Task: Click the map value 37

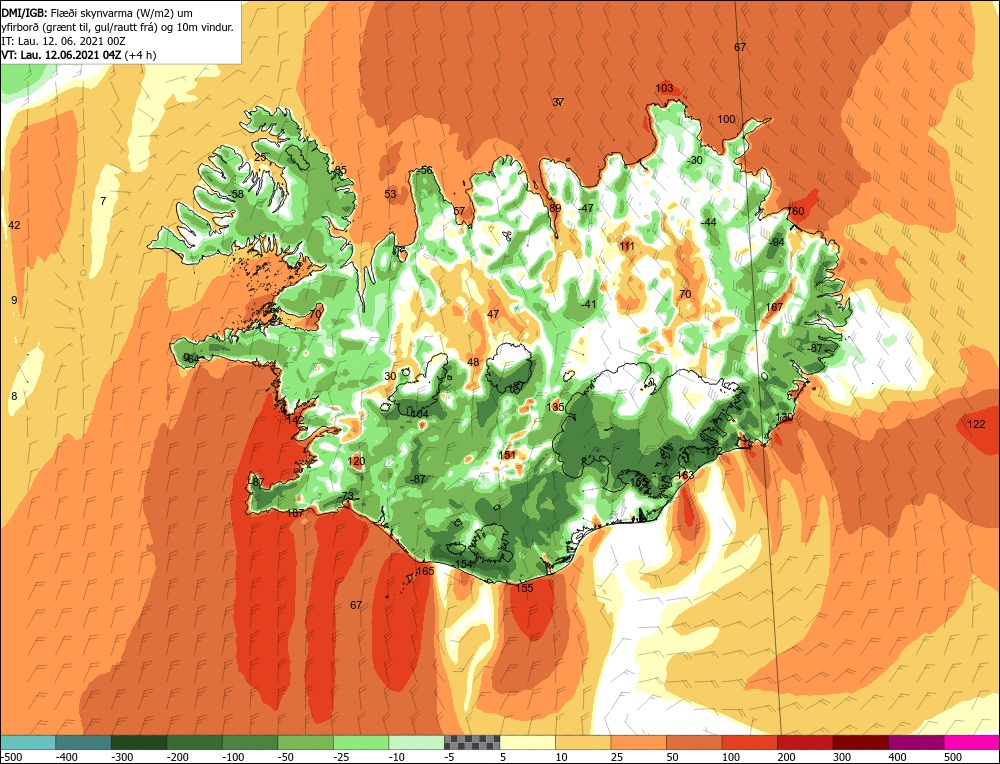Action: (x=558, y=102)
